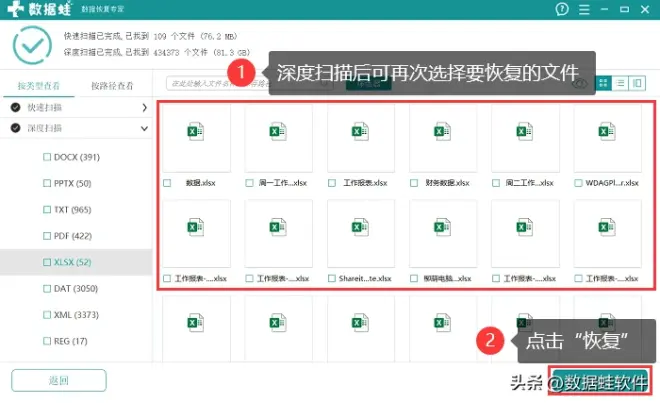The image size is (660, 403).
Task: Tick the checkbox for 数据.xlsx
Action: [167, 183]
